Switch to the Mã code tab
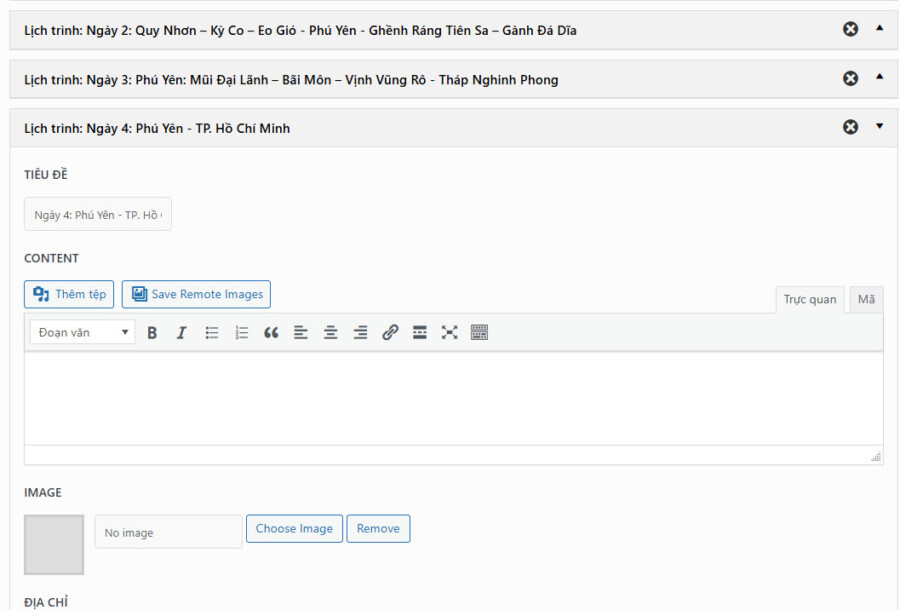900x610 pixels. coord(865,299)
